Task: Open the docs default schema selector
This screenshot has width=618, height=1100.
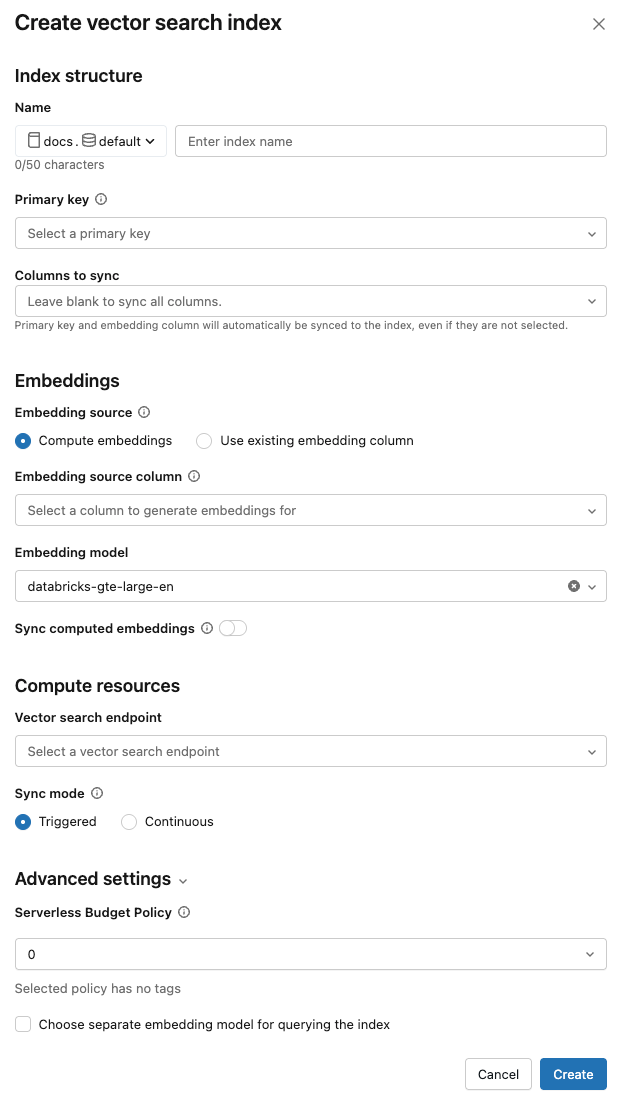Action: tap(90, 140)
